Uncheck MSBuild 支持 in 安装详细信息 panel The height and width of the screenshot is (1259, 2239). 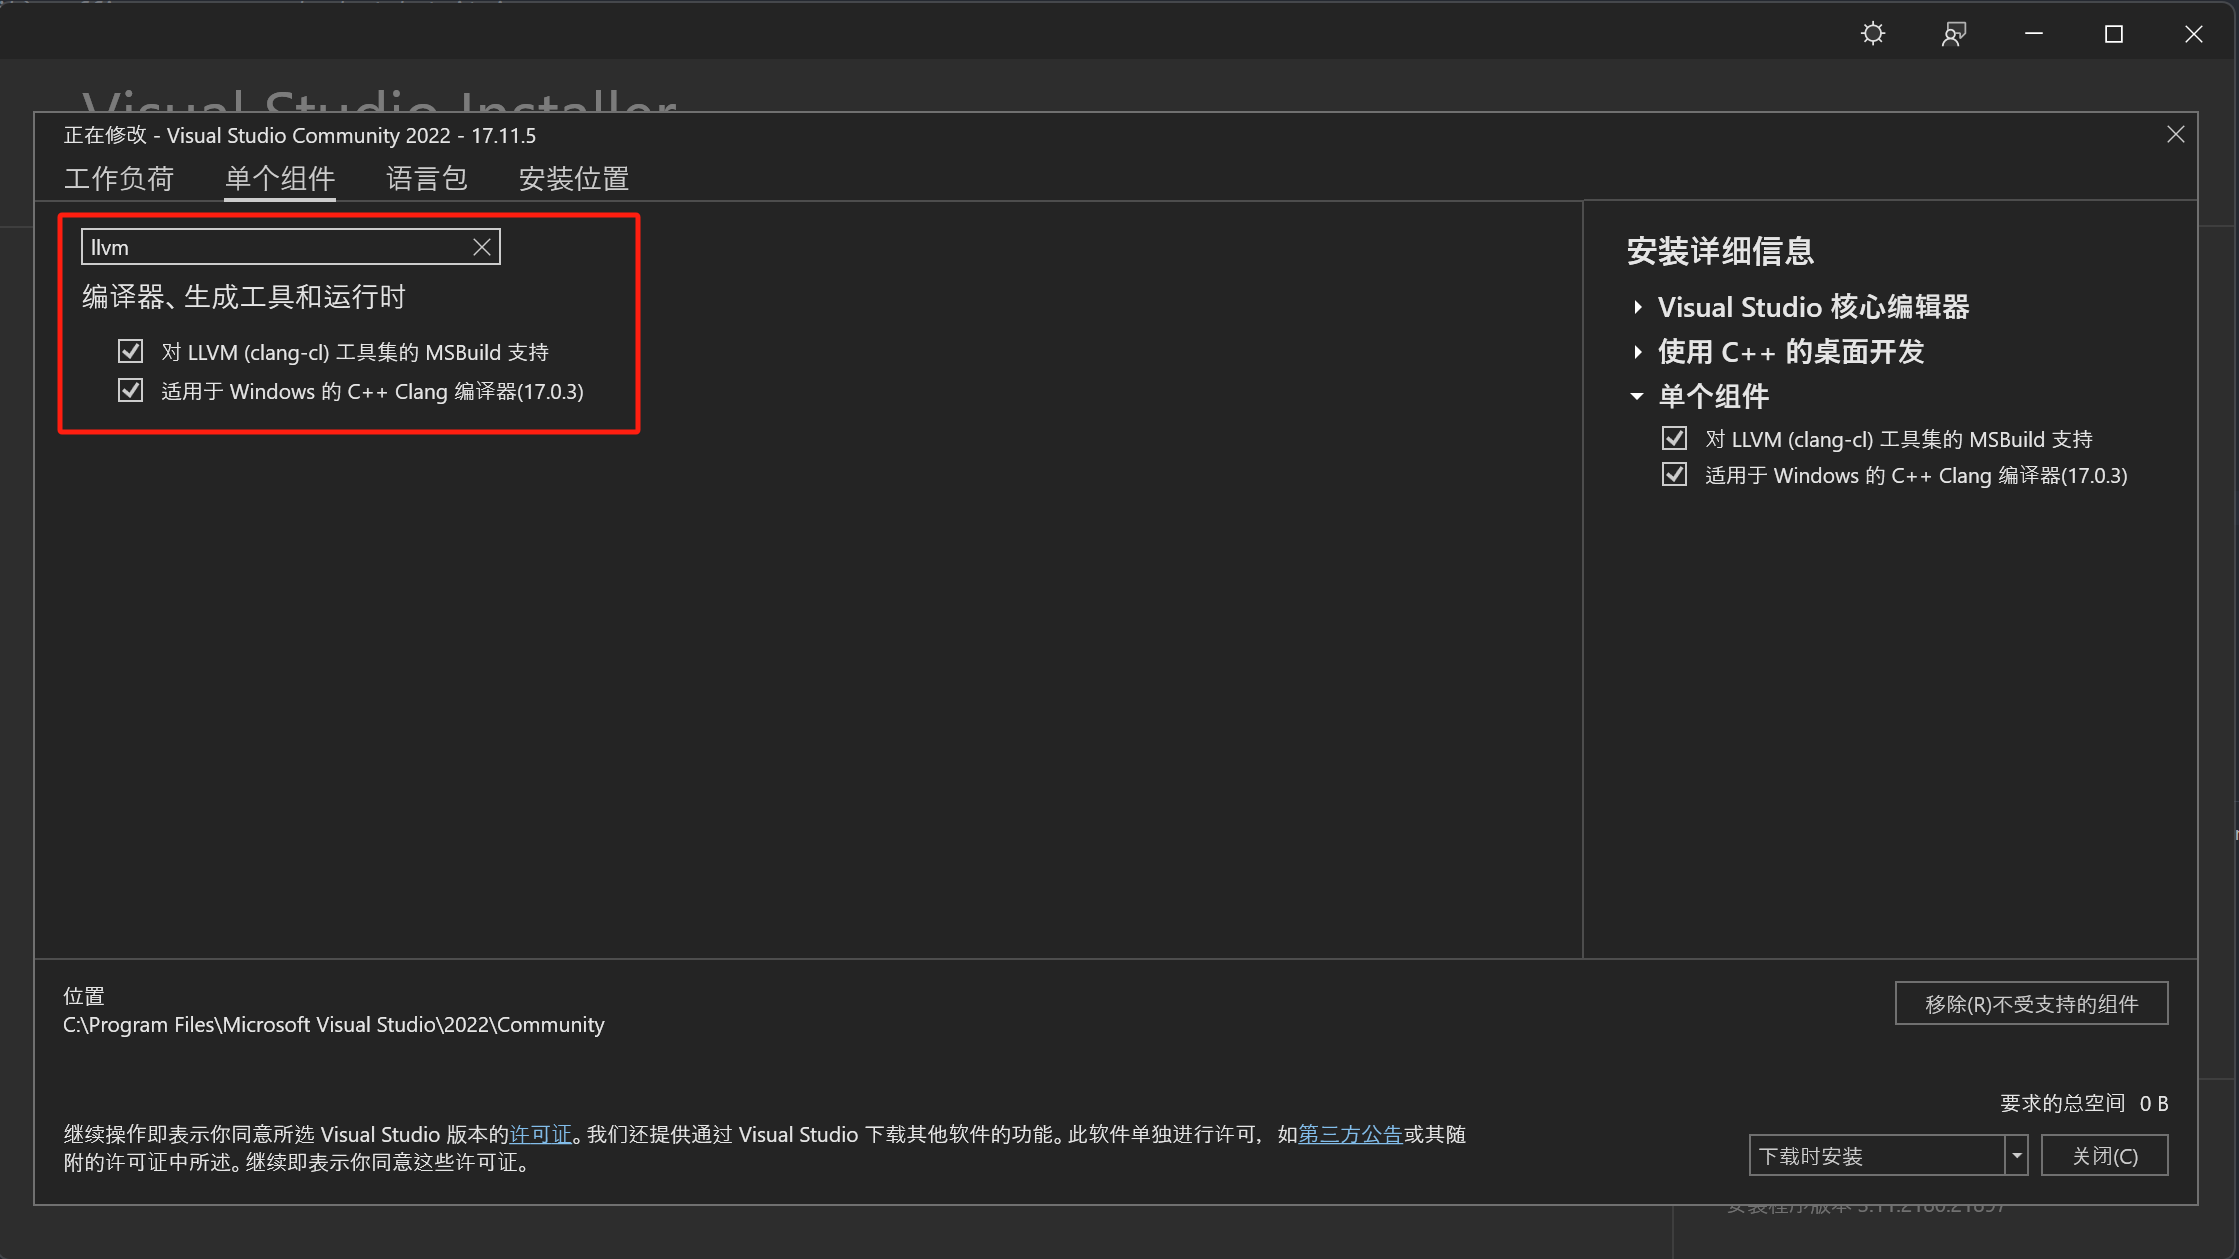click(x=1674, y=438)
